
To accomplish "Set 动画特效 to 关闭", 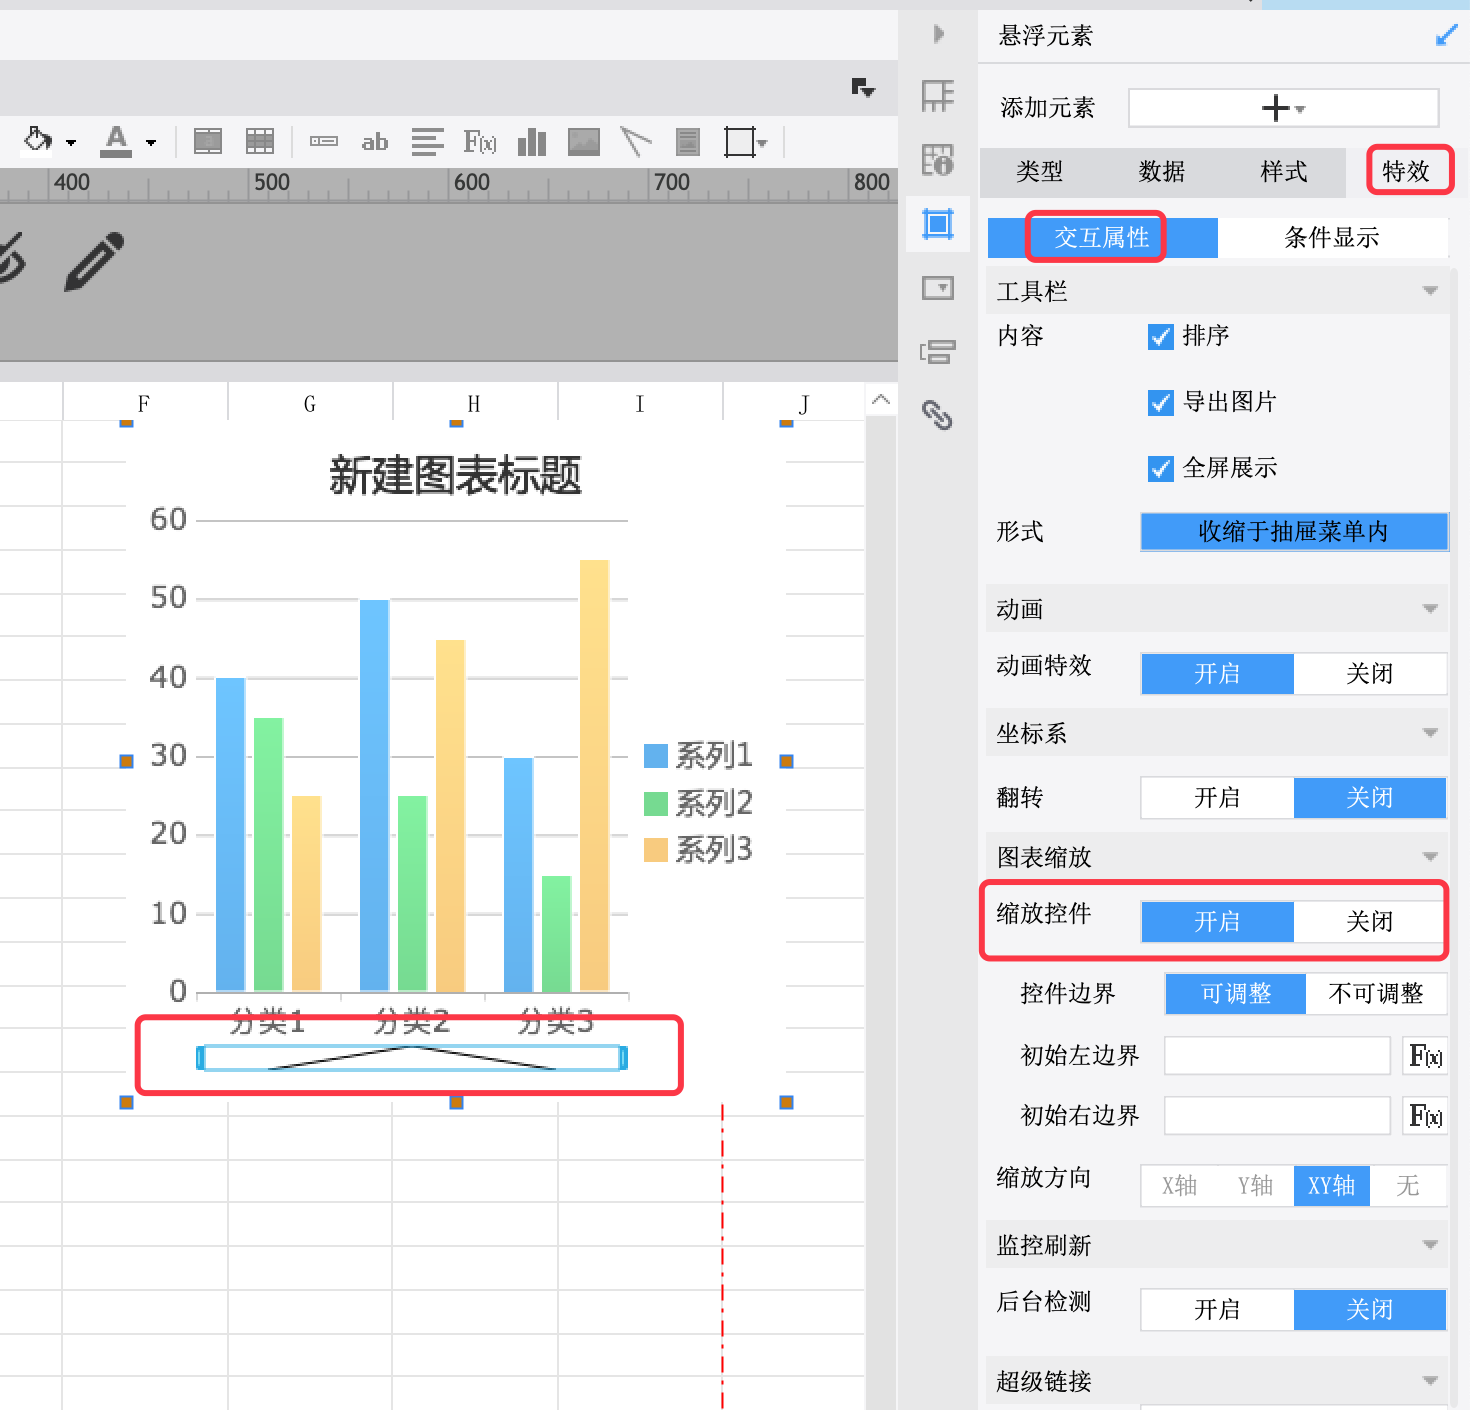I will coord(1370,674).
